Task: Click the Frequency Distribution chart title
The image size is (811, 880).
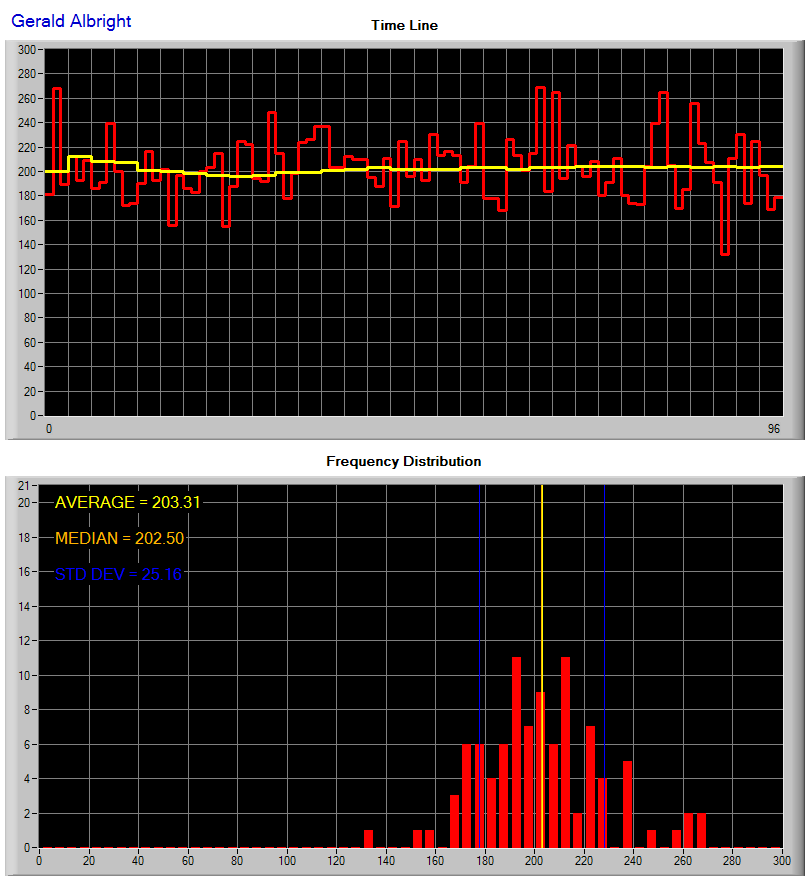Action: coord(404,461)
